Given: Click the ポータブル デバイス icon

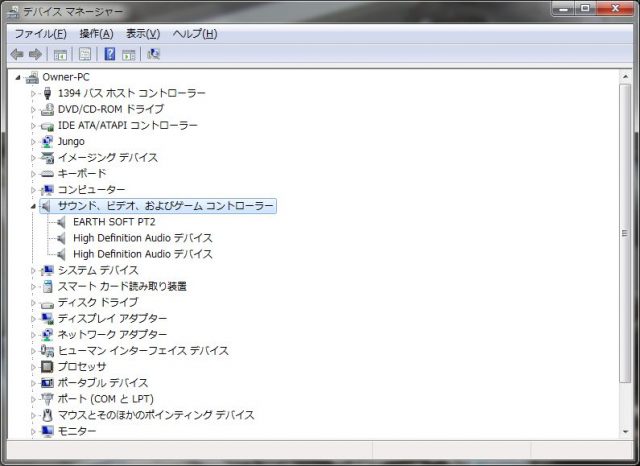Looking at the screenshot, I should (x=47, y=383).
